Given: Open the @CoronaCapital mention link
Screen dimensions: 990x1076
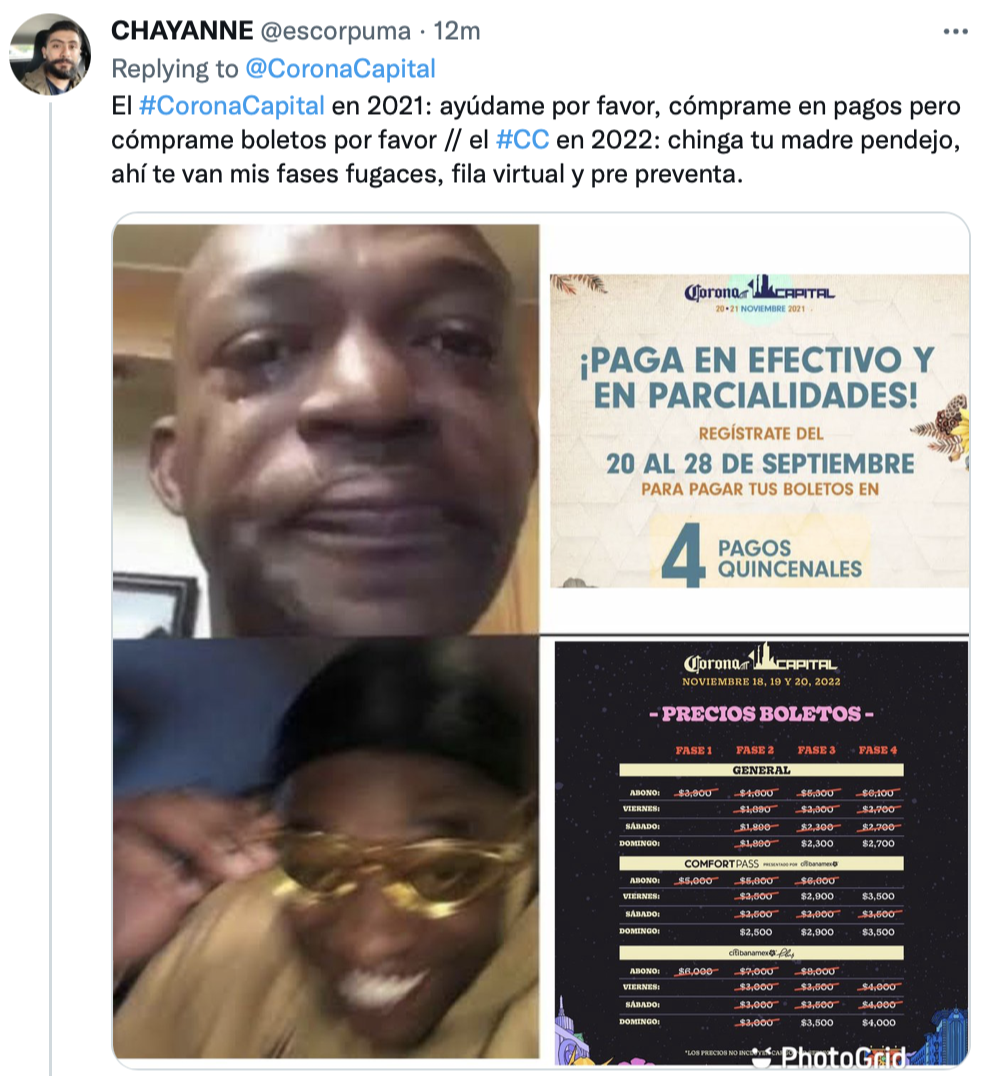Looking at the screenshot, I should pos(340,69).
